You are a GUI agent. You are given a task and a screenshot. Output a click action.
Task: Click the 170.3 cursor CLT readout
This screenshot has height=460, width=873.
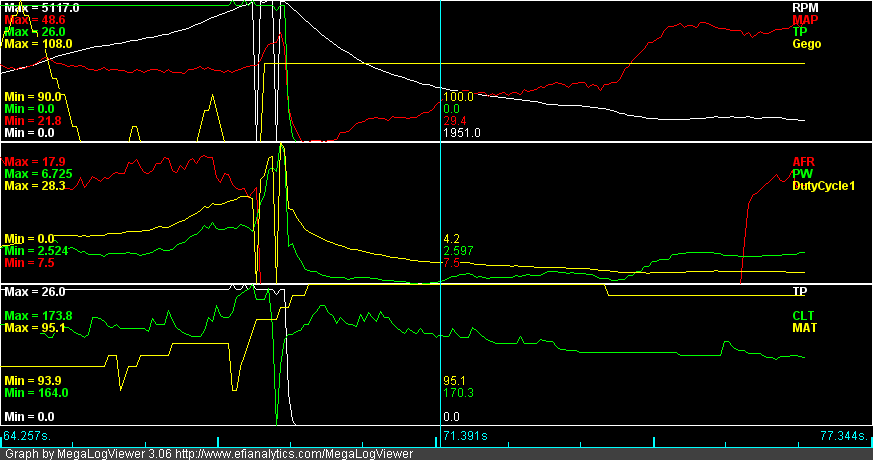(x=458, y=393)
